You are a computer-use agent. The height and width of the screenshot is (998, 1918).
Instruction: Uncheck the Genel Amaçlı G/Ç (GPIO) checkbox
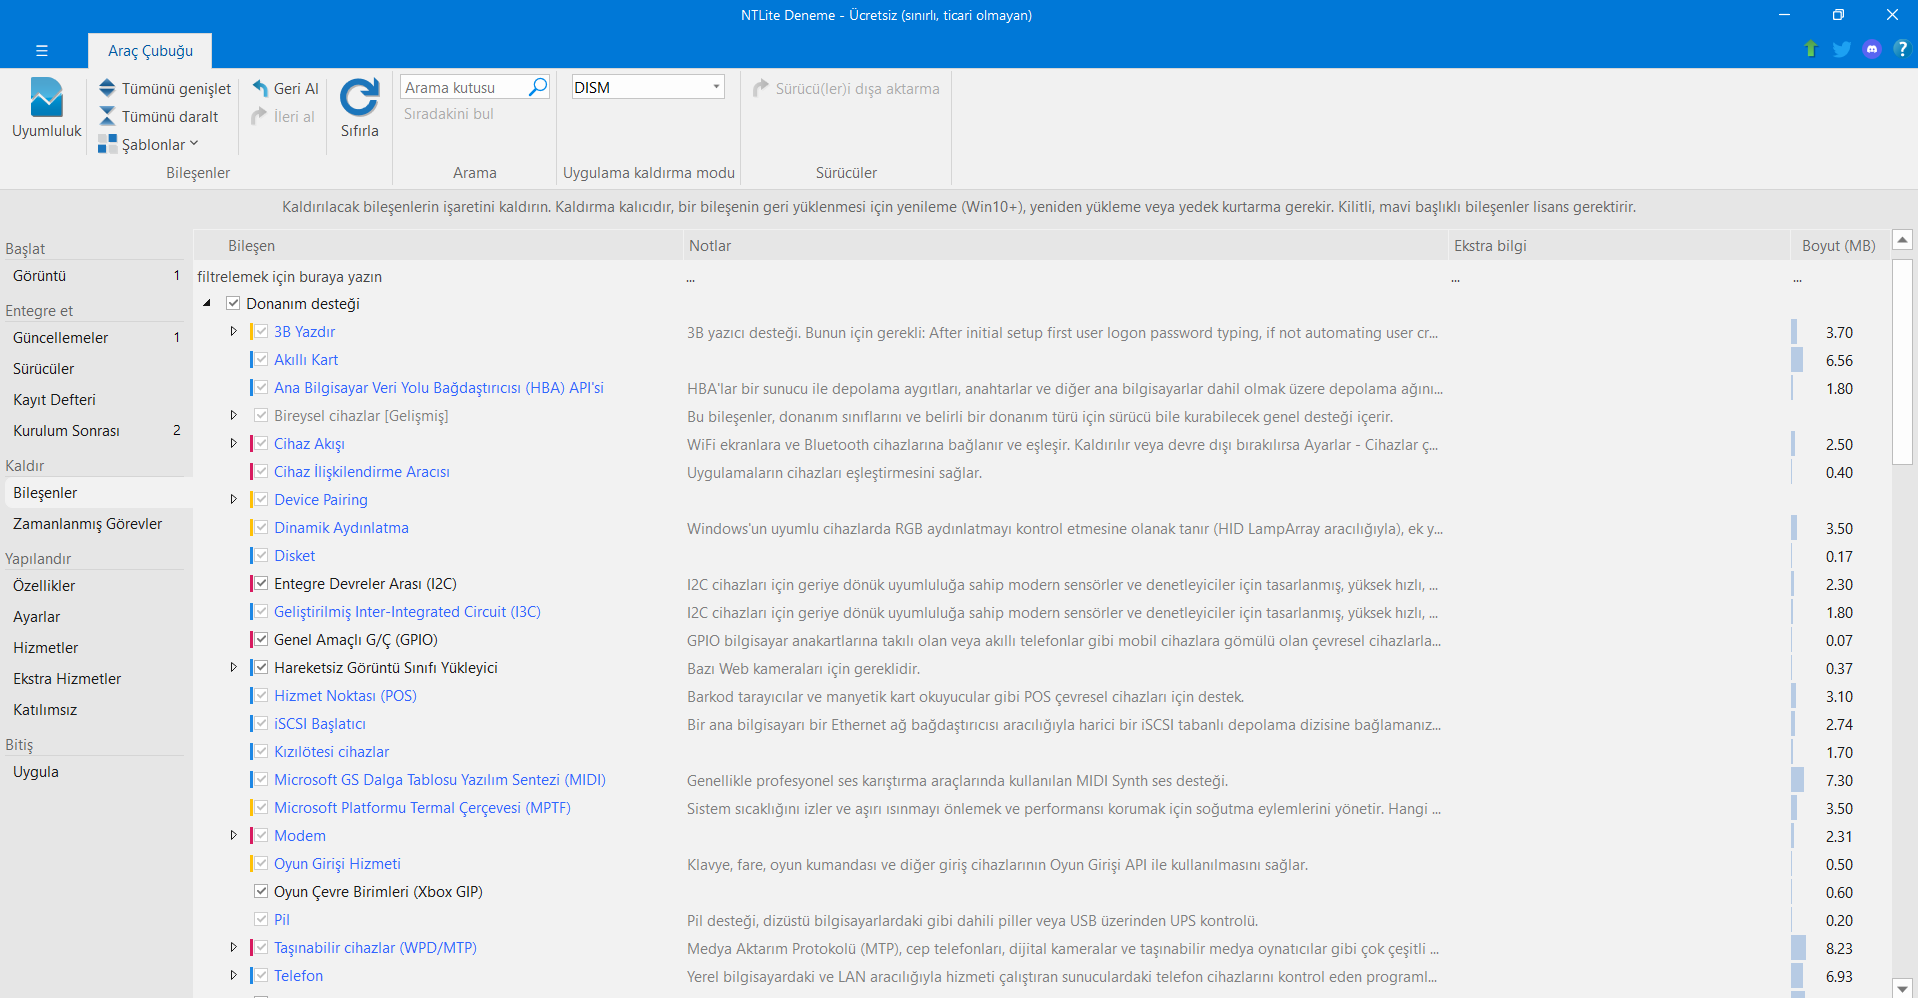[261, 639]
